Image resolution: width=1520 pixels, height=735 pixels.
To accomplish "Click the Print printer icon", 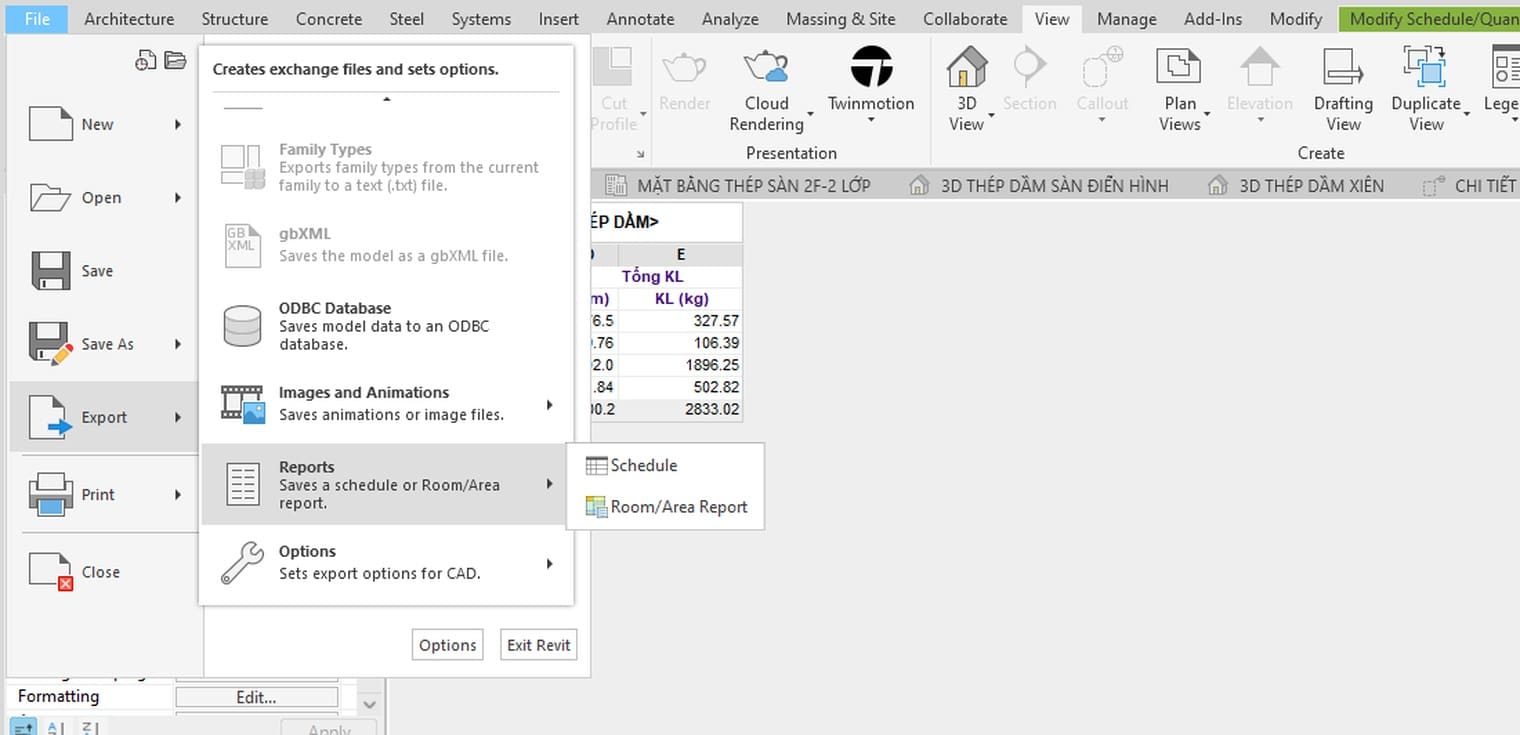I will point(51,494).
